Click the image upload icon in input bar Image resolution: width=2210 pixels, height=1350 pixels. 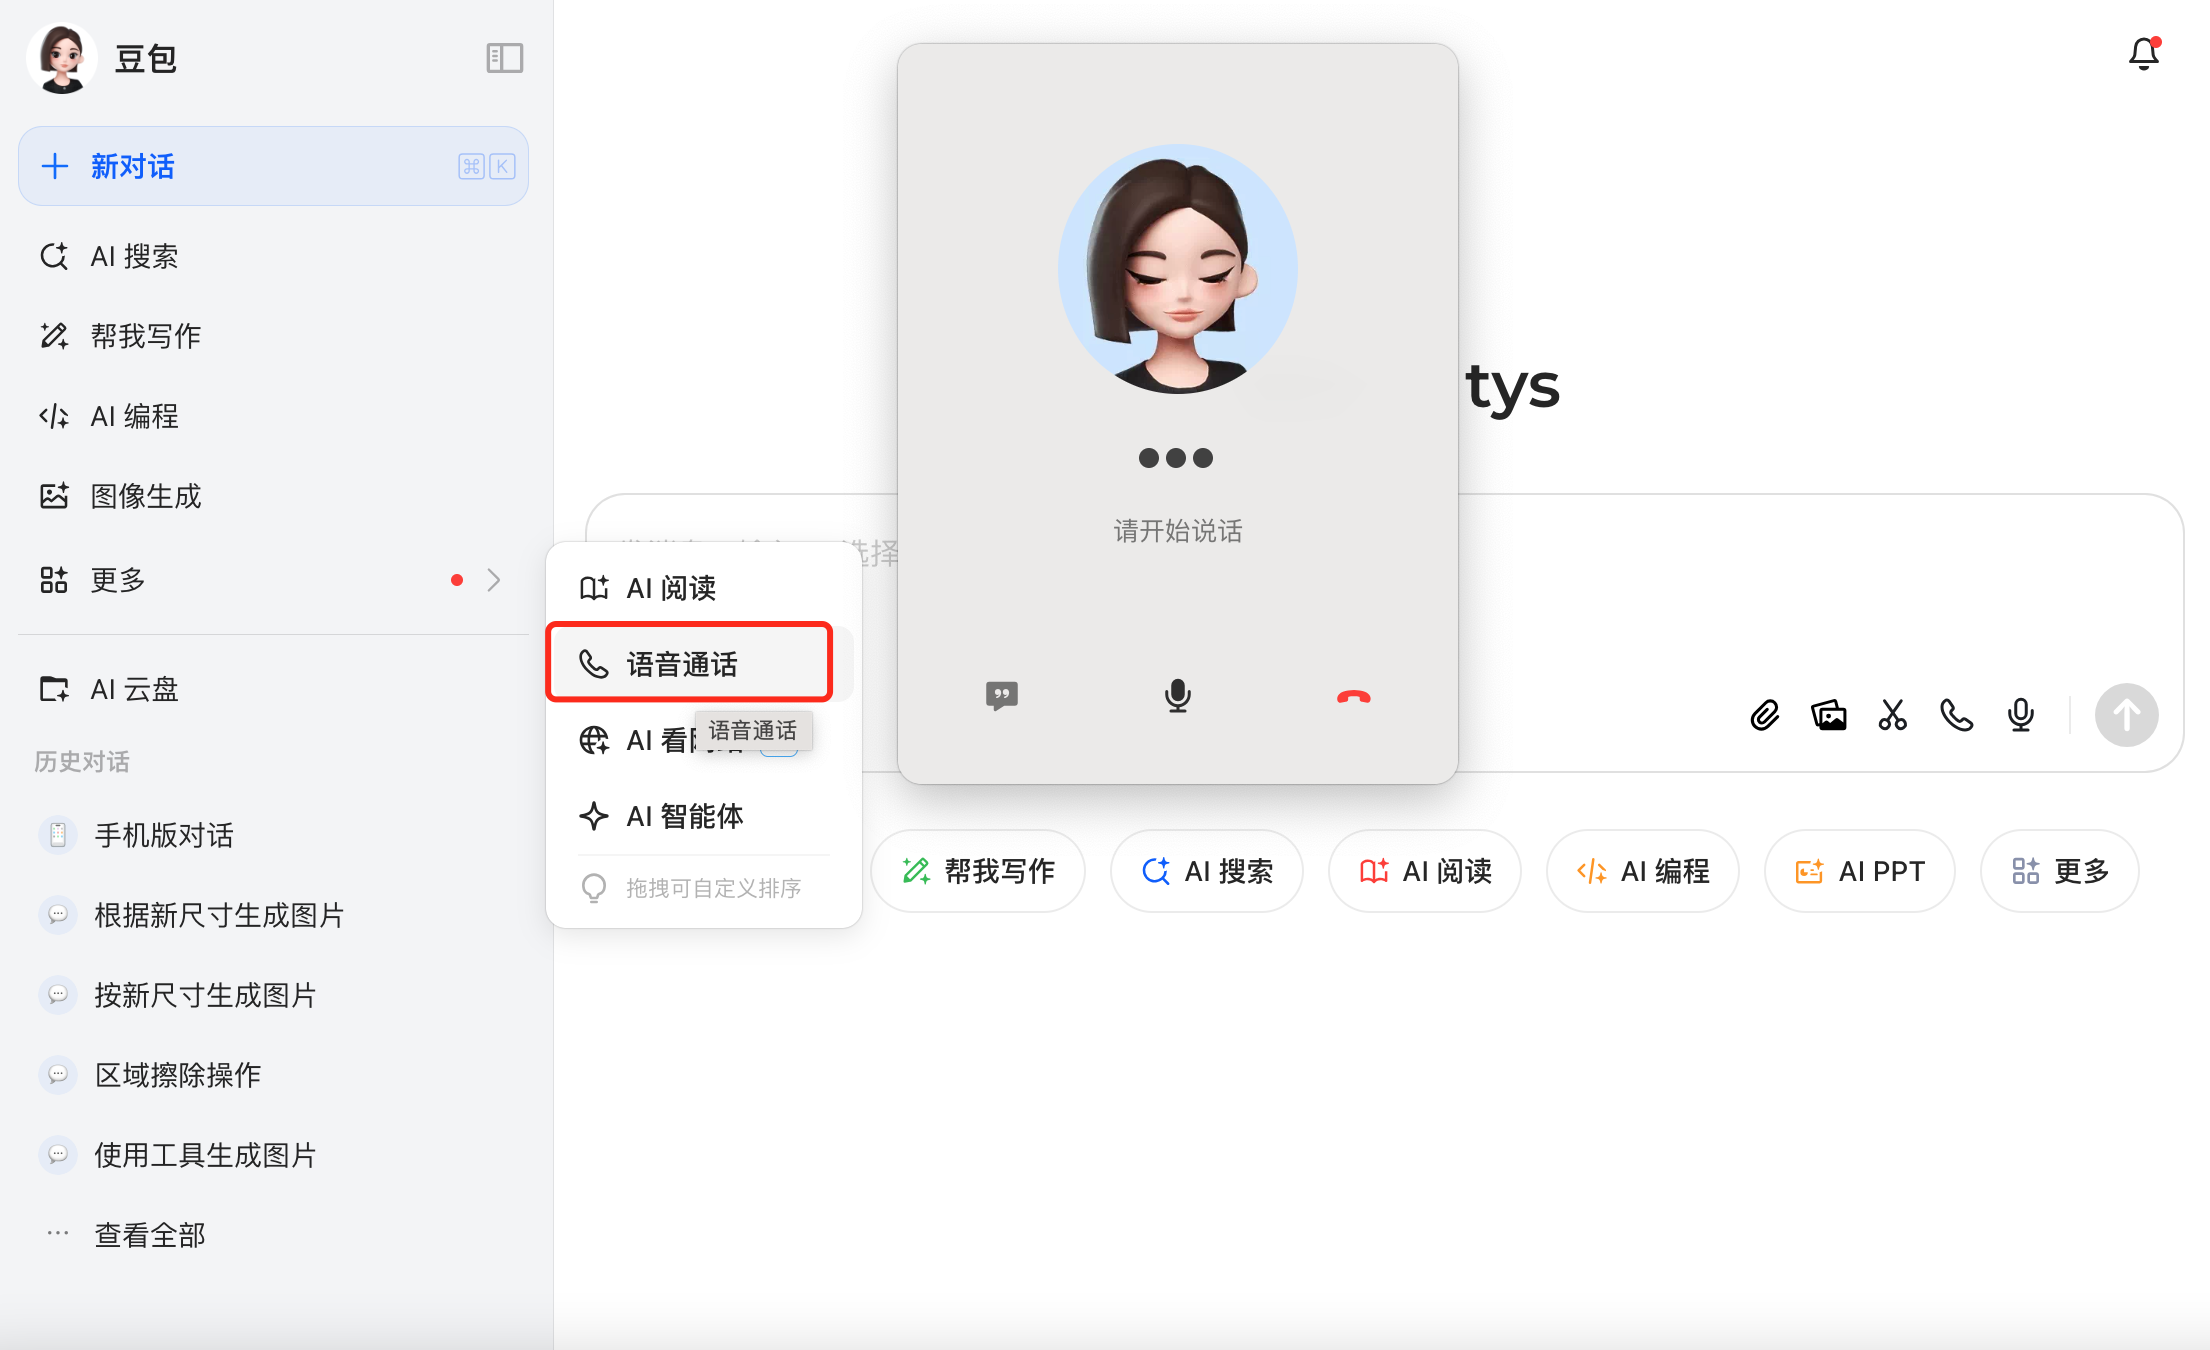click(1829, 715)
